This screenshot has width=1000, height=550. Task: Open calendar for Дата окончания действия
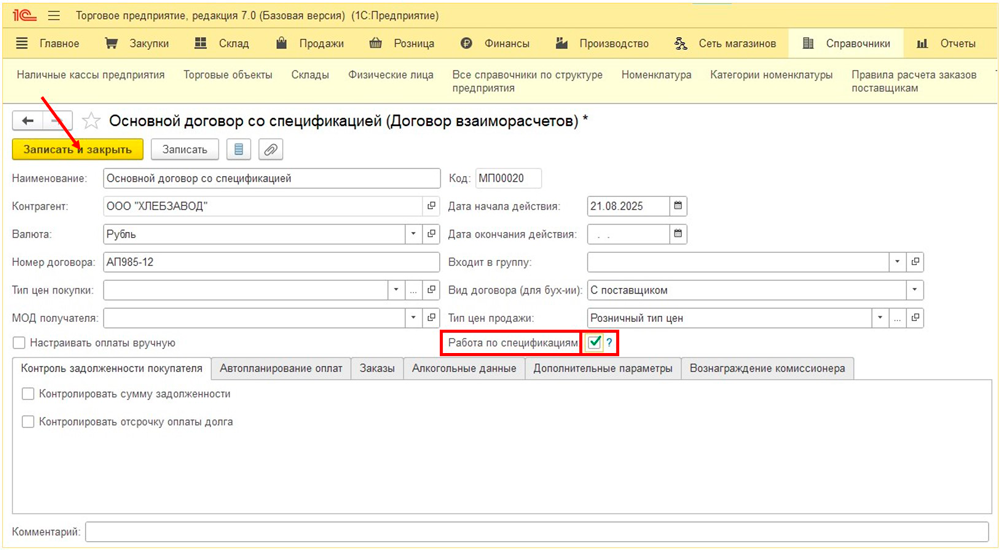(678, 234)
